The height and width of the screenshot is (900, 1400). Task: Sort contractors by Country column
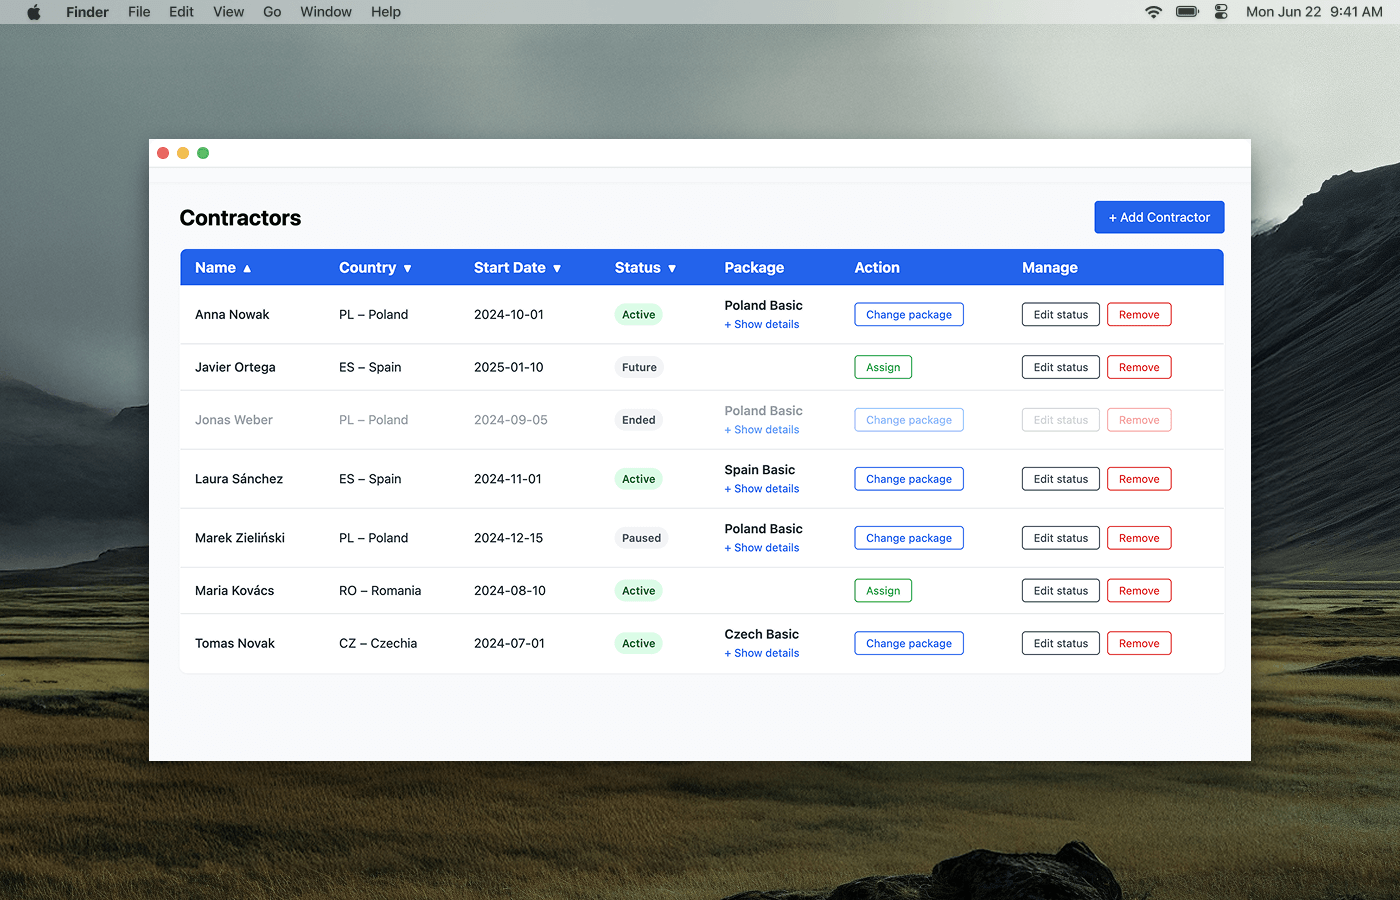tap(375, 268)
